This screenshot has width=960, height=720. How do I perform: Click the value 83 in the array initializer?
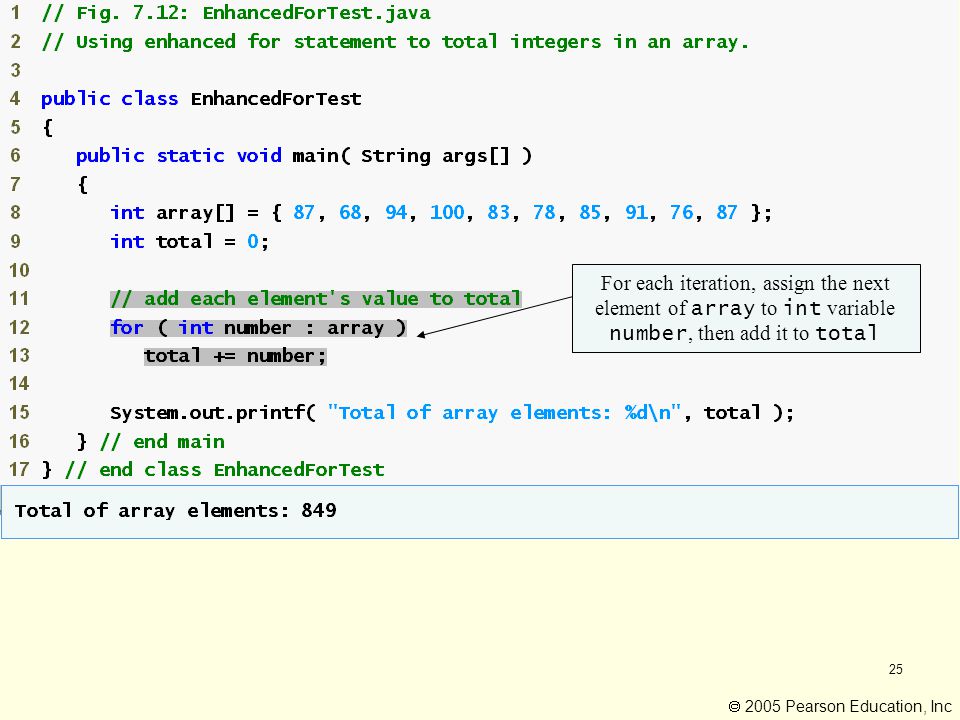(498, 212)
